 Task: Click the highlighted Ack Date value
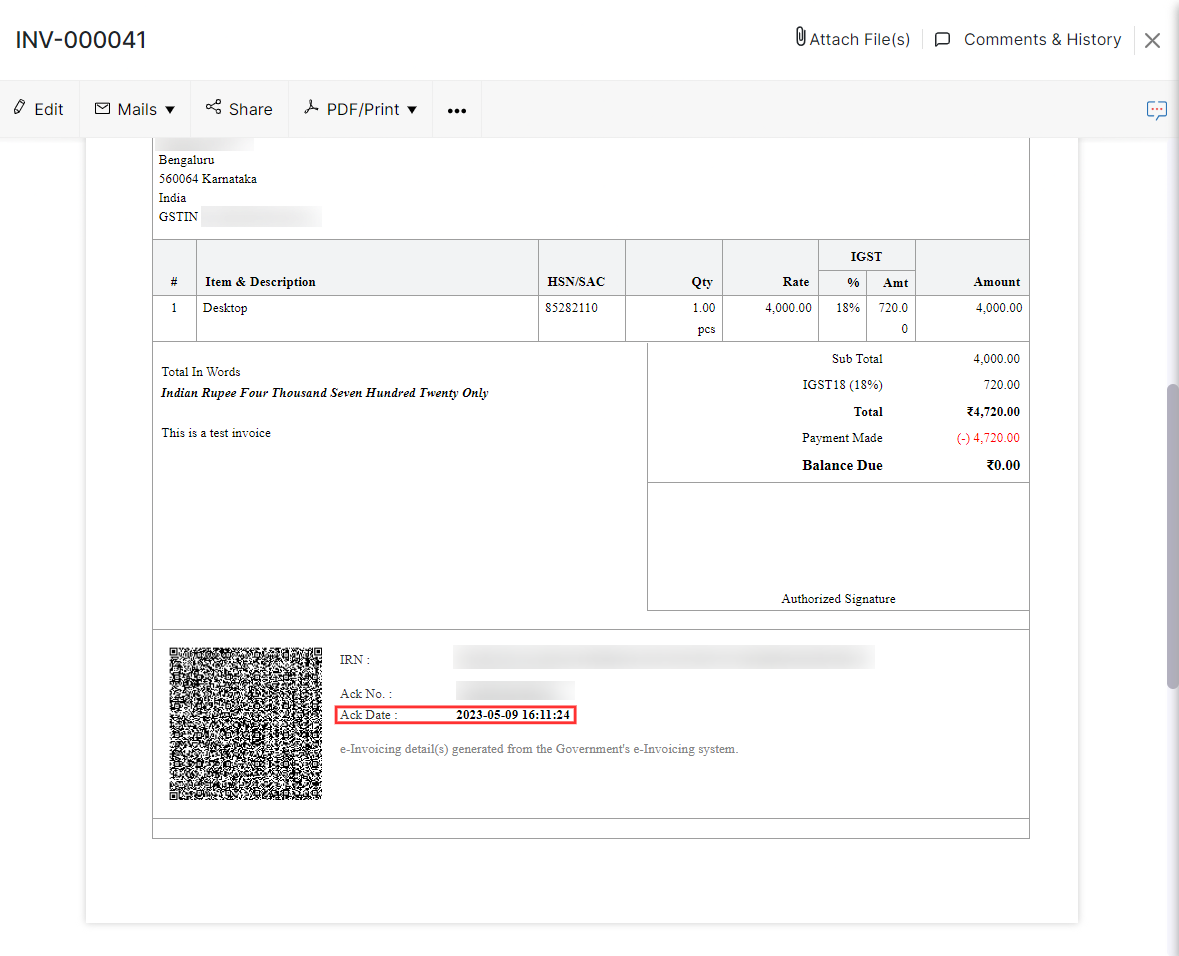click(513, 715)
